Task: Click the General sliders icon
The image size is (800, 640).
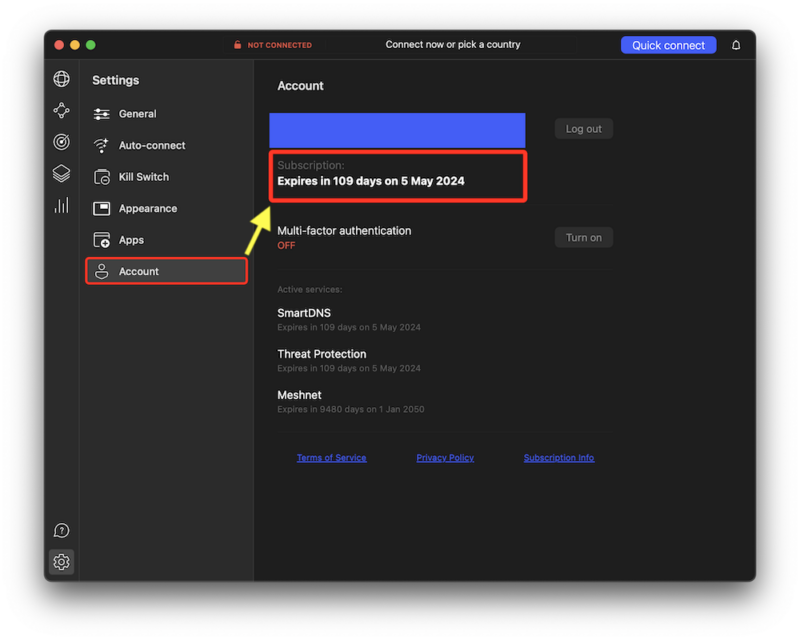Action: [102, 114]
